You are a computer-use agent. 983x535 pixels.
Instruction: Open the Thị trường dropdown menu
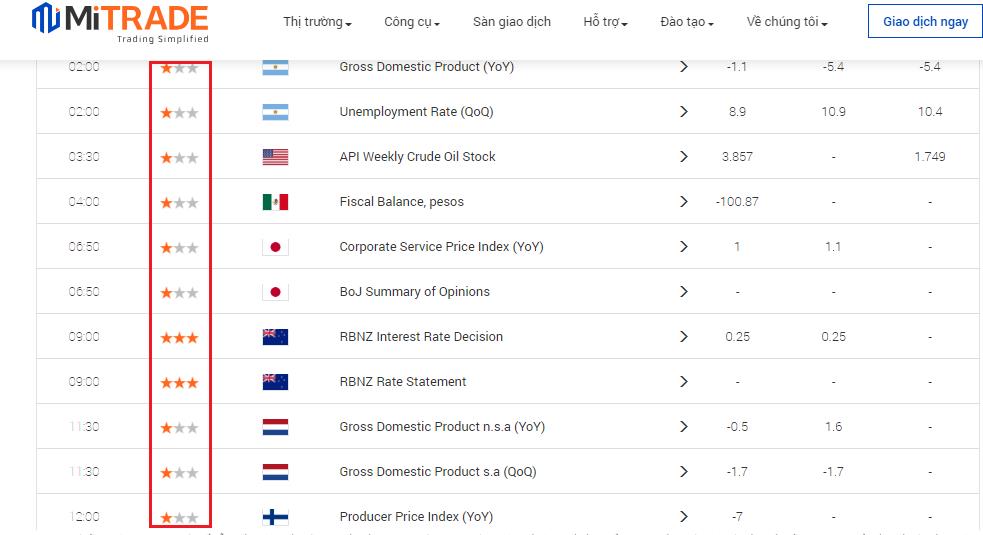[317, 22]
